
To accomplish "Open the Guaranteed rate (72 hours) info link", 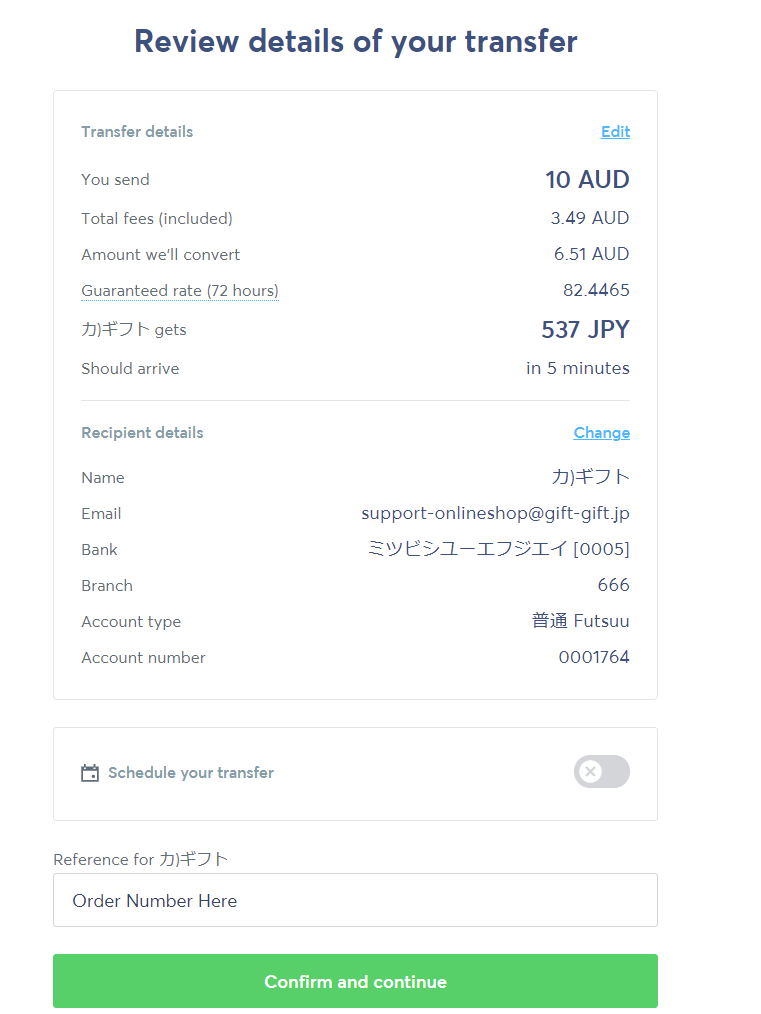I will pos(180,291).
